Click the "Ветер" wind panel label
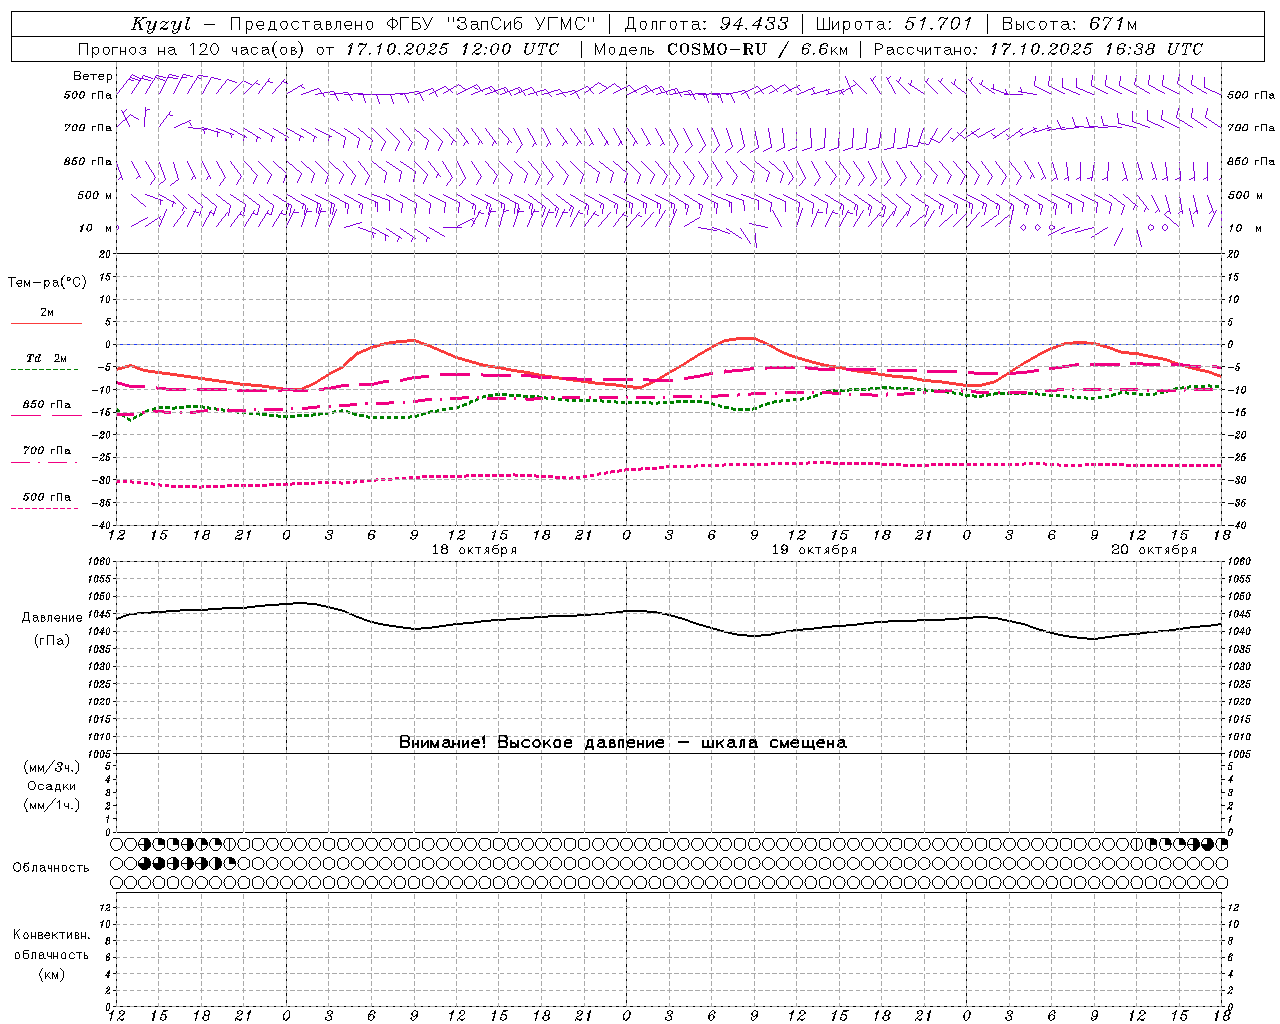Viewport: 1280px width, 1024px height. (92, 76)
